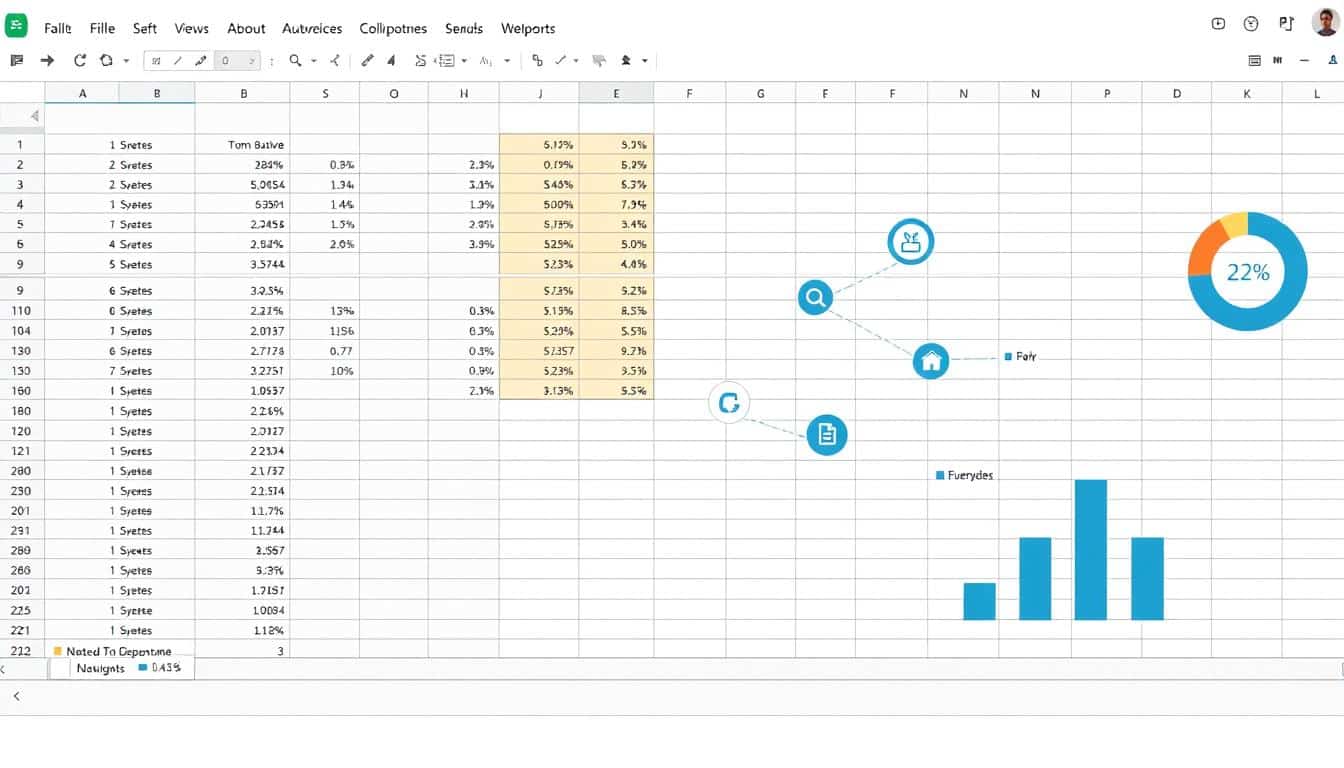Click the checkmark icon in toolbar
The width and height of the screenshot is (1344, 768).
tap(560, 61)
